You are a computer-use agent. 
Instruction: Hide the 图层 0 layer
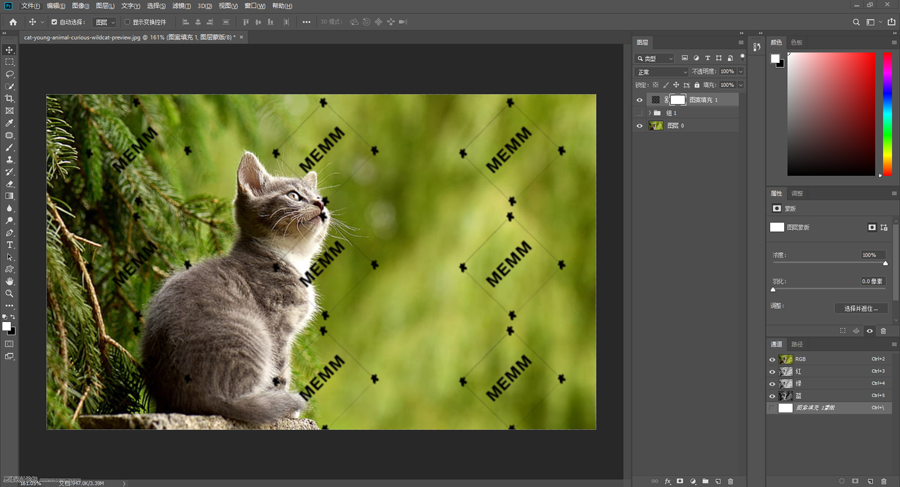pyautogui.click(x=640, y=126)
